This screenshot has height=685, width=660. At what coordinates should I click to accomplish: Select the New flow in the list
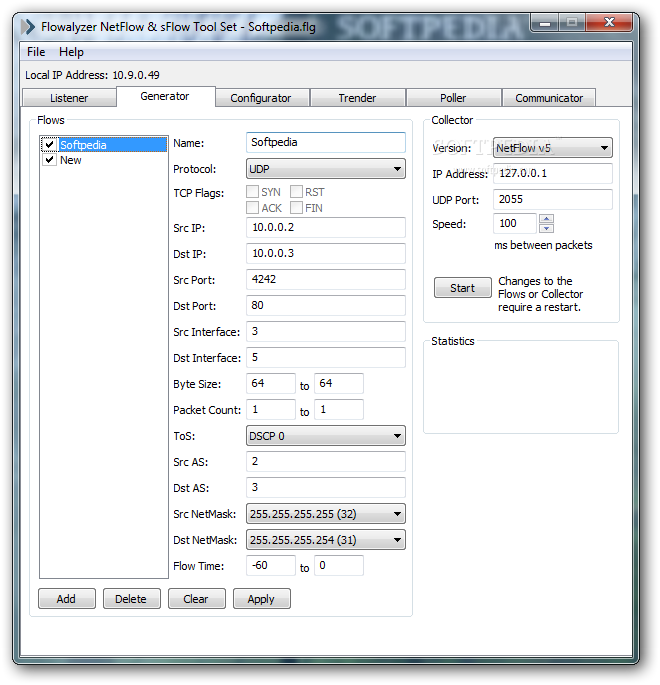click(71, 160)
